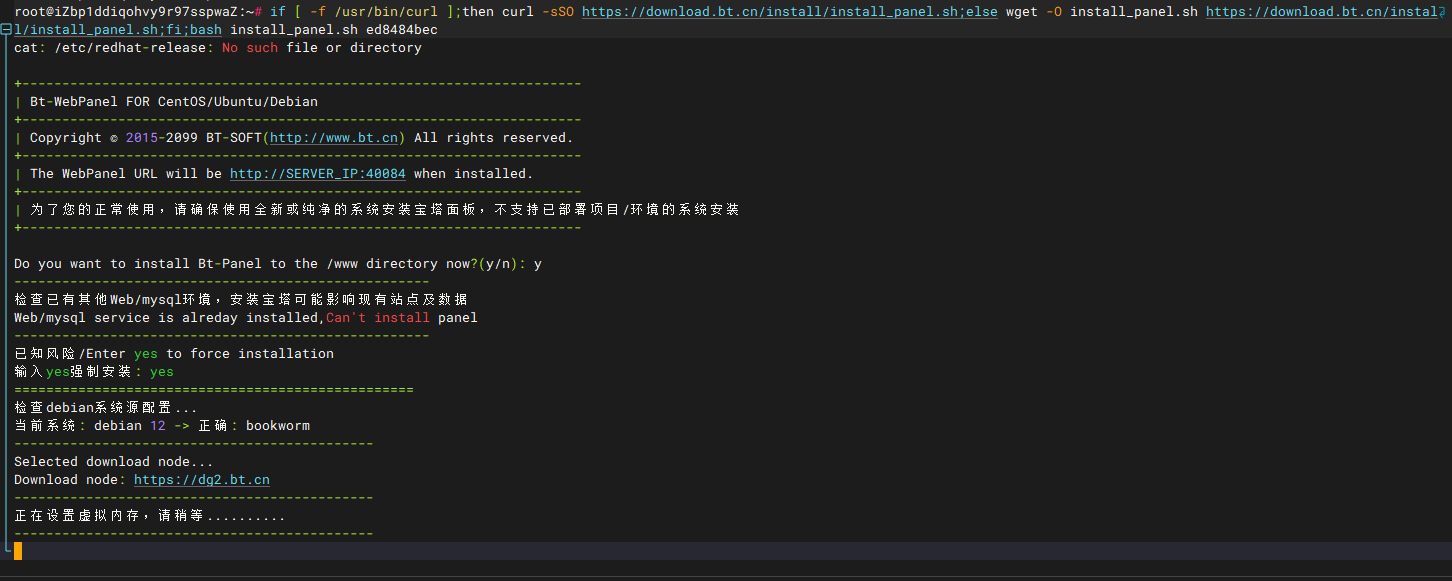Click the root@ shell prompt hostname
Viewport: 1452px width, 581px height.
click(130, 12)
